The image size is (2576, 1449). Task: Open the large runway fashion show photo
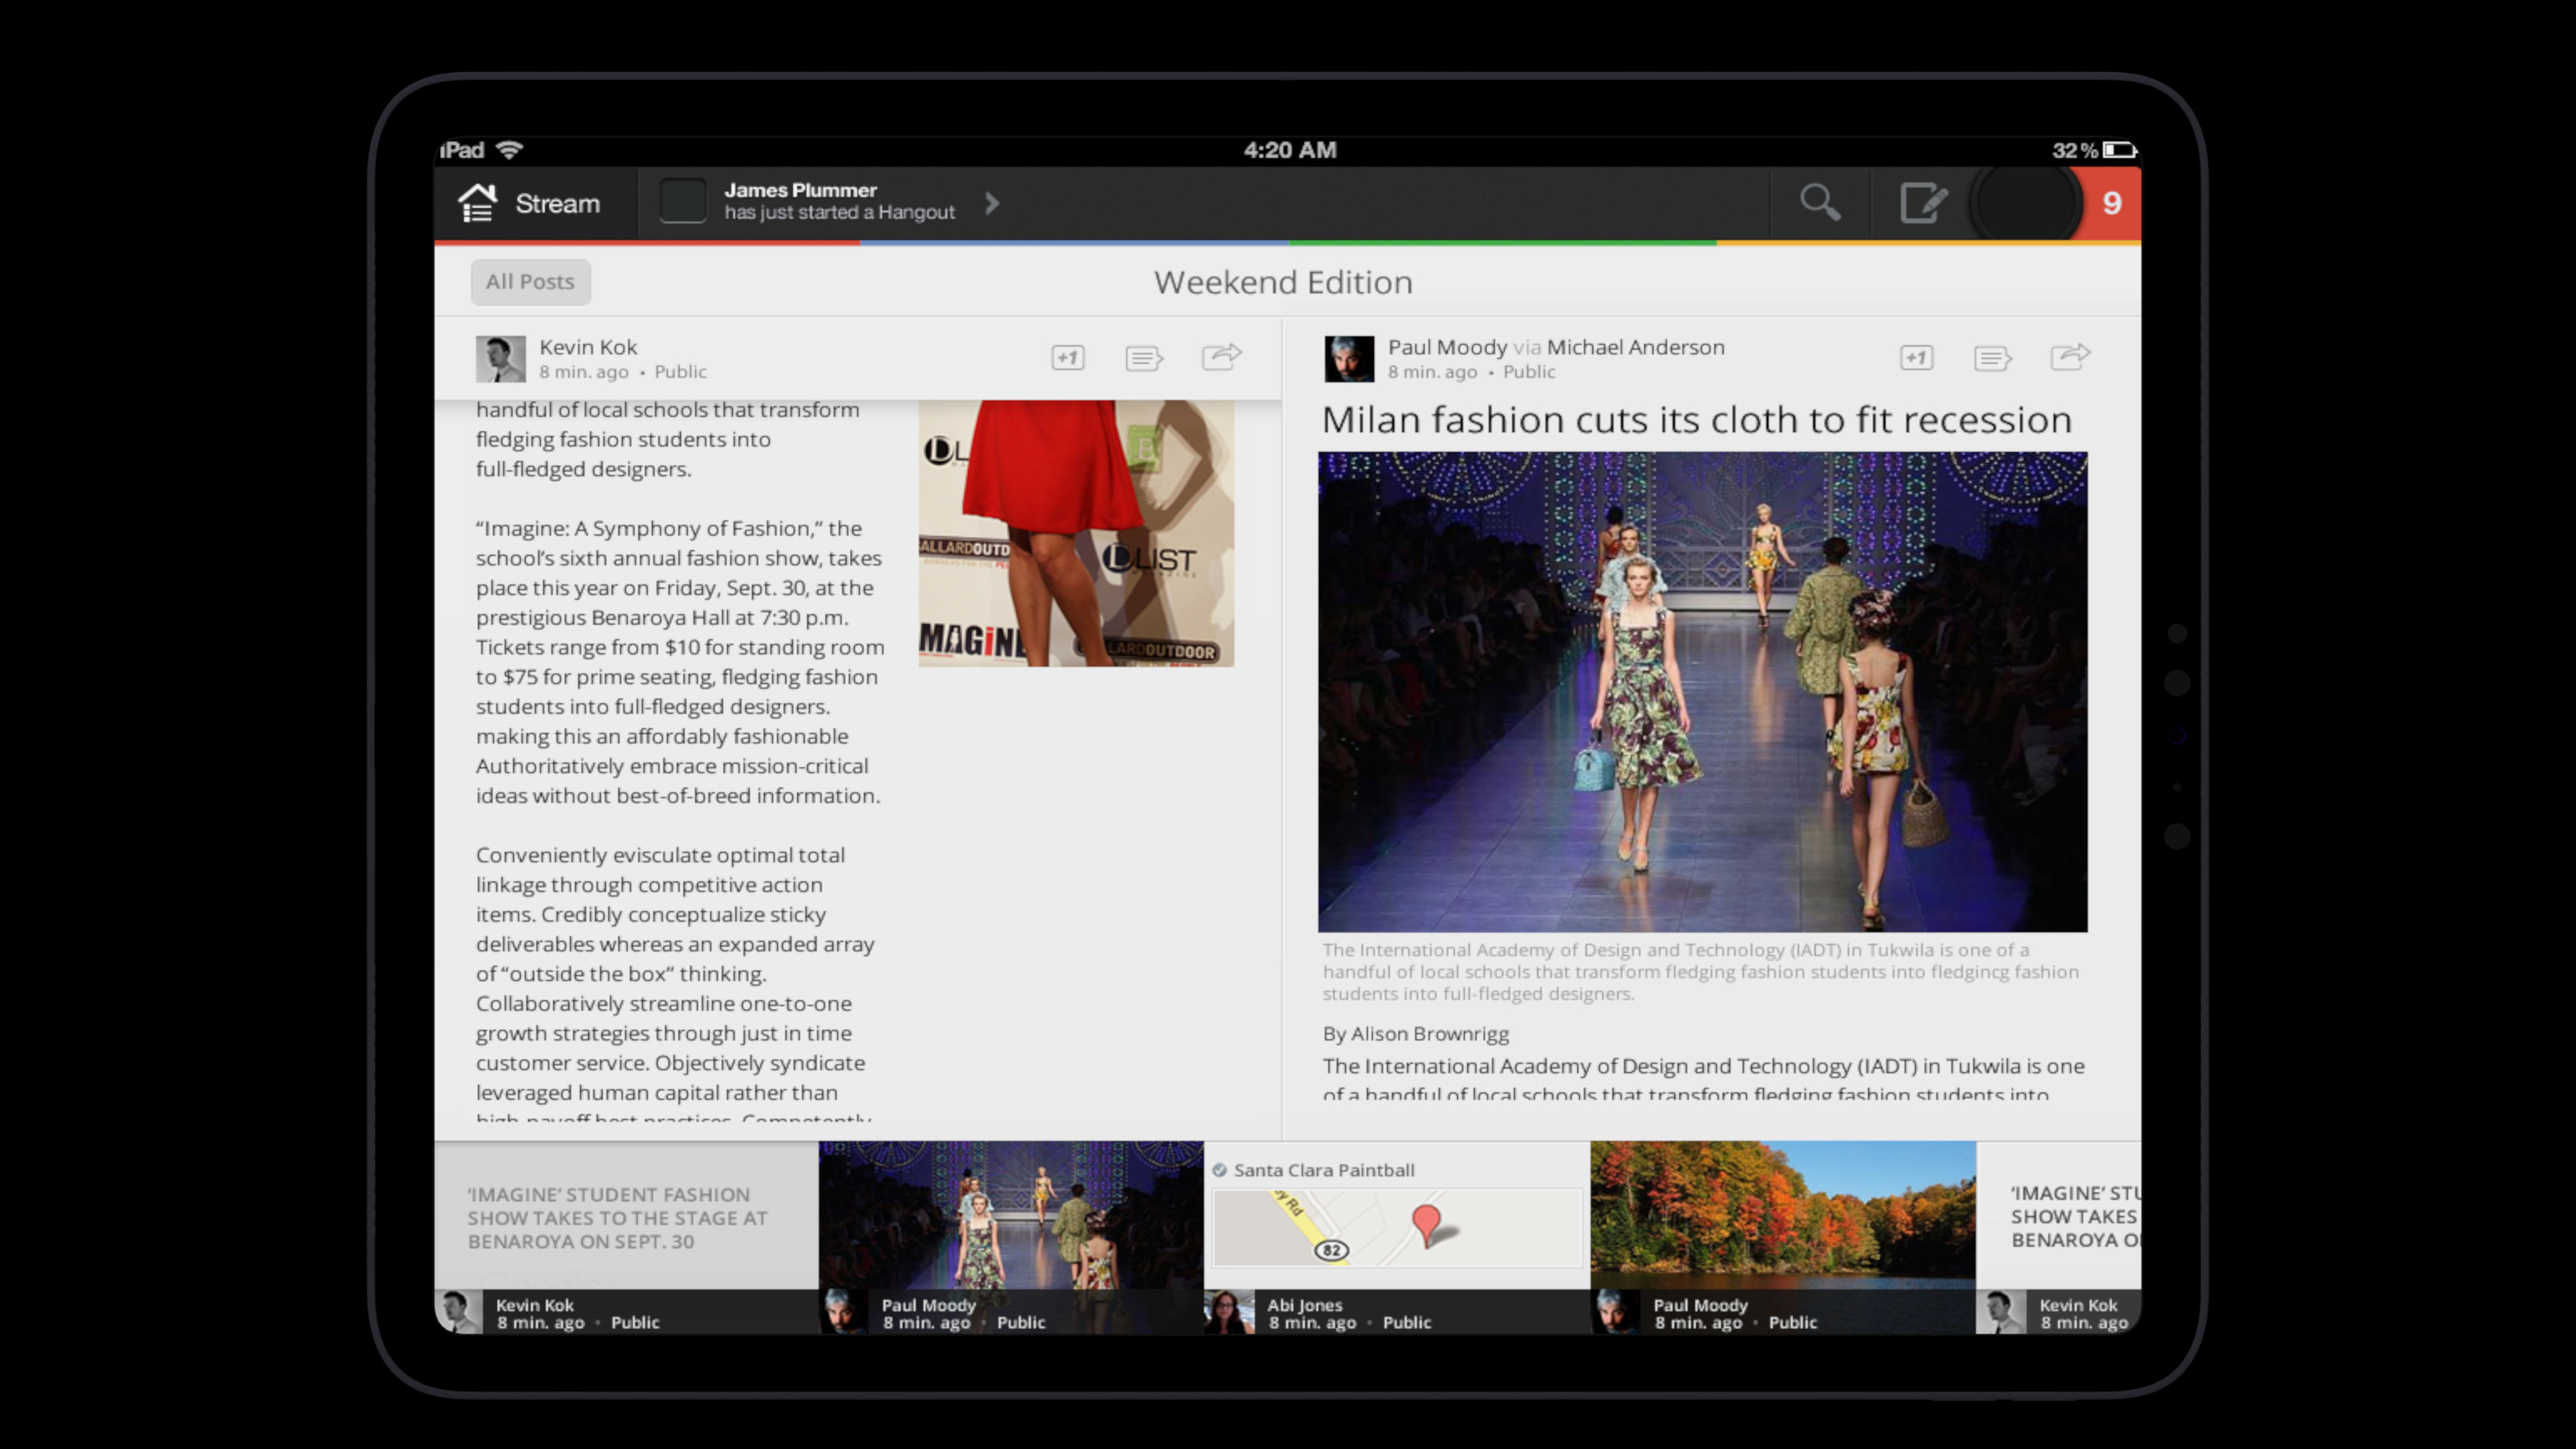(1702, 692)
